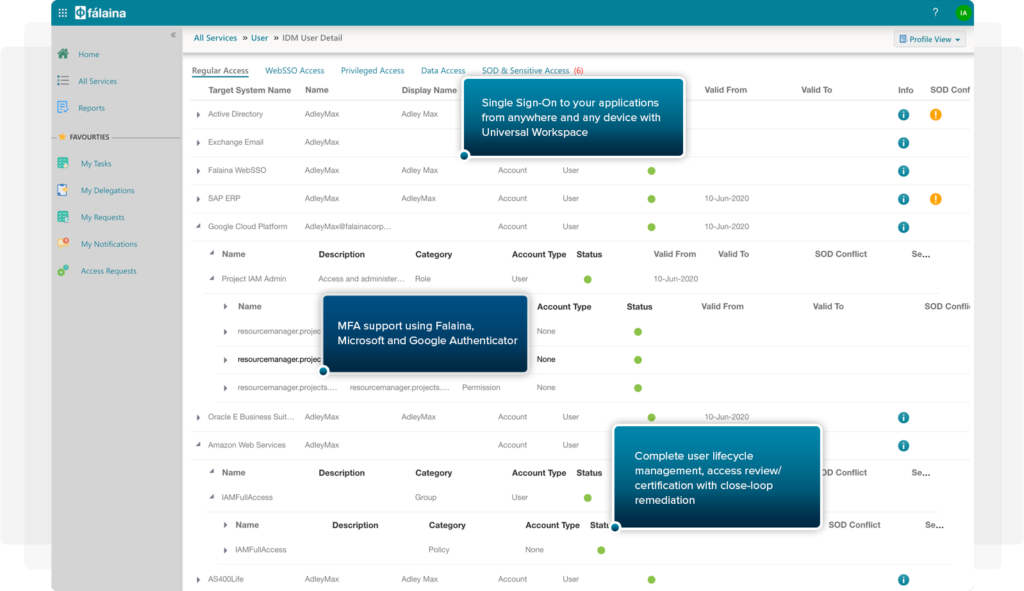The image size is (1024, 591).
Task: Switch to the Privileged Access tab
Action: [372, 71]
